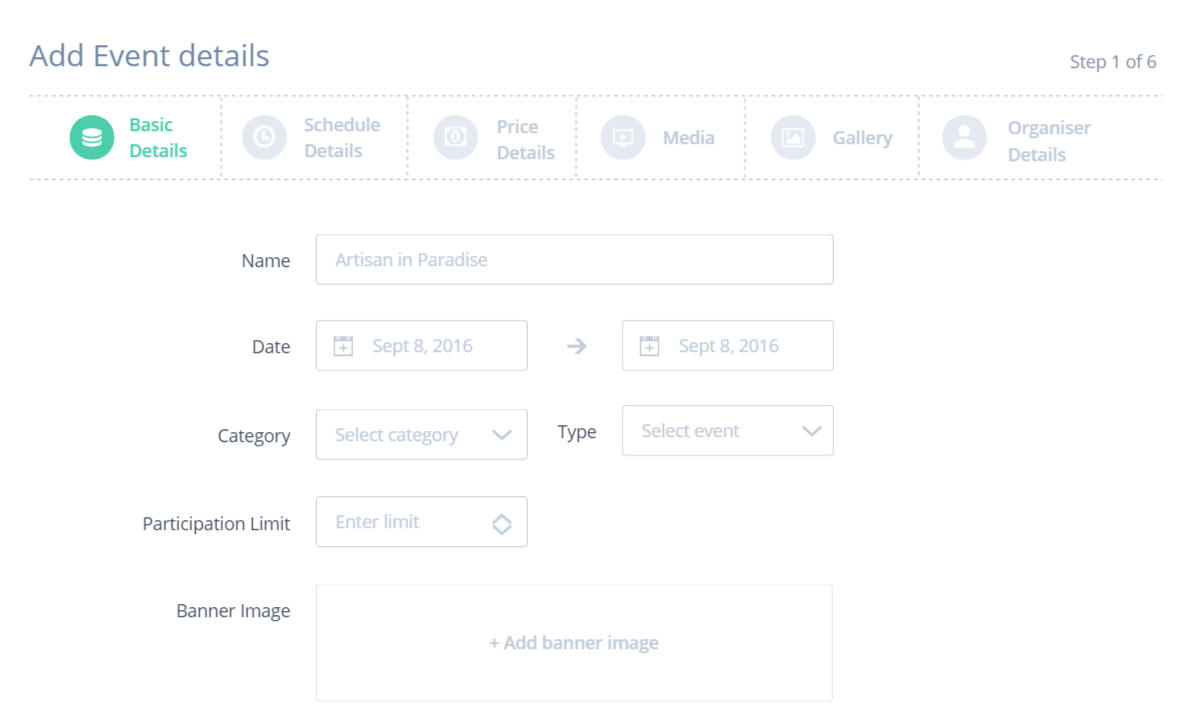Click the Participation Limit stepper arrows

(x=502, y=523)
